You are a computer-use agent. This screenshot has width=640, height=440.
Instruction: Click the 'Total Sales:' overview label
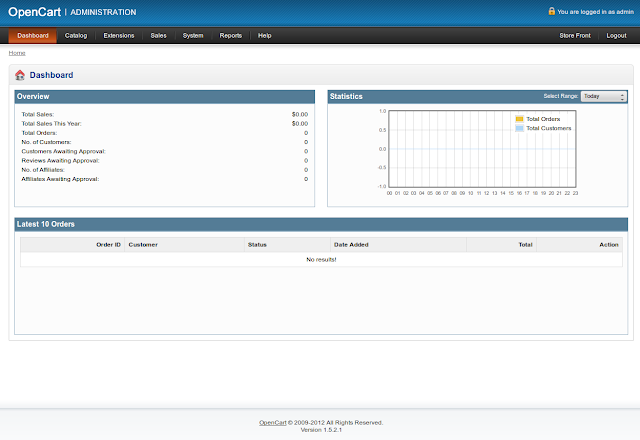(38, 114)
